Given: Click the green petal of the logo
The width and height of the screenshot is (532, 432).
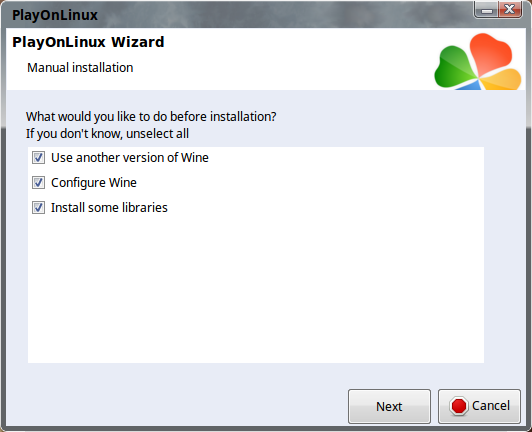Looking at the screenshot, I should pos(454,67).
